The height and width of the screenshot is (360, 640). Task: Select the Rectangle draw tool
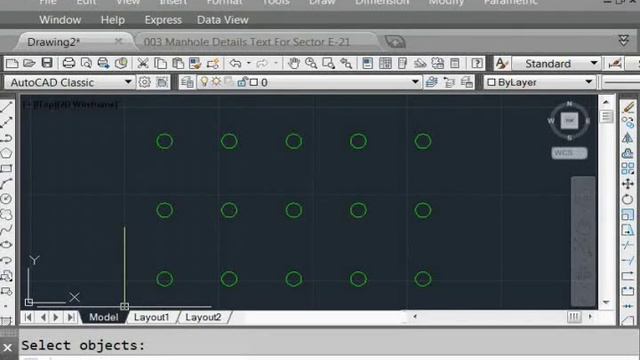click(6, 168)
